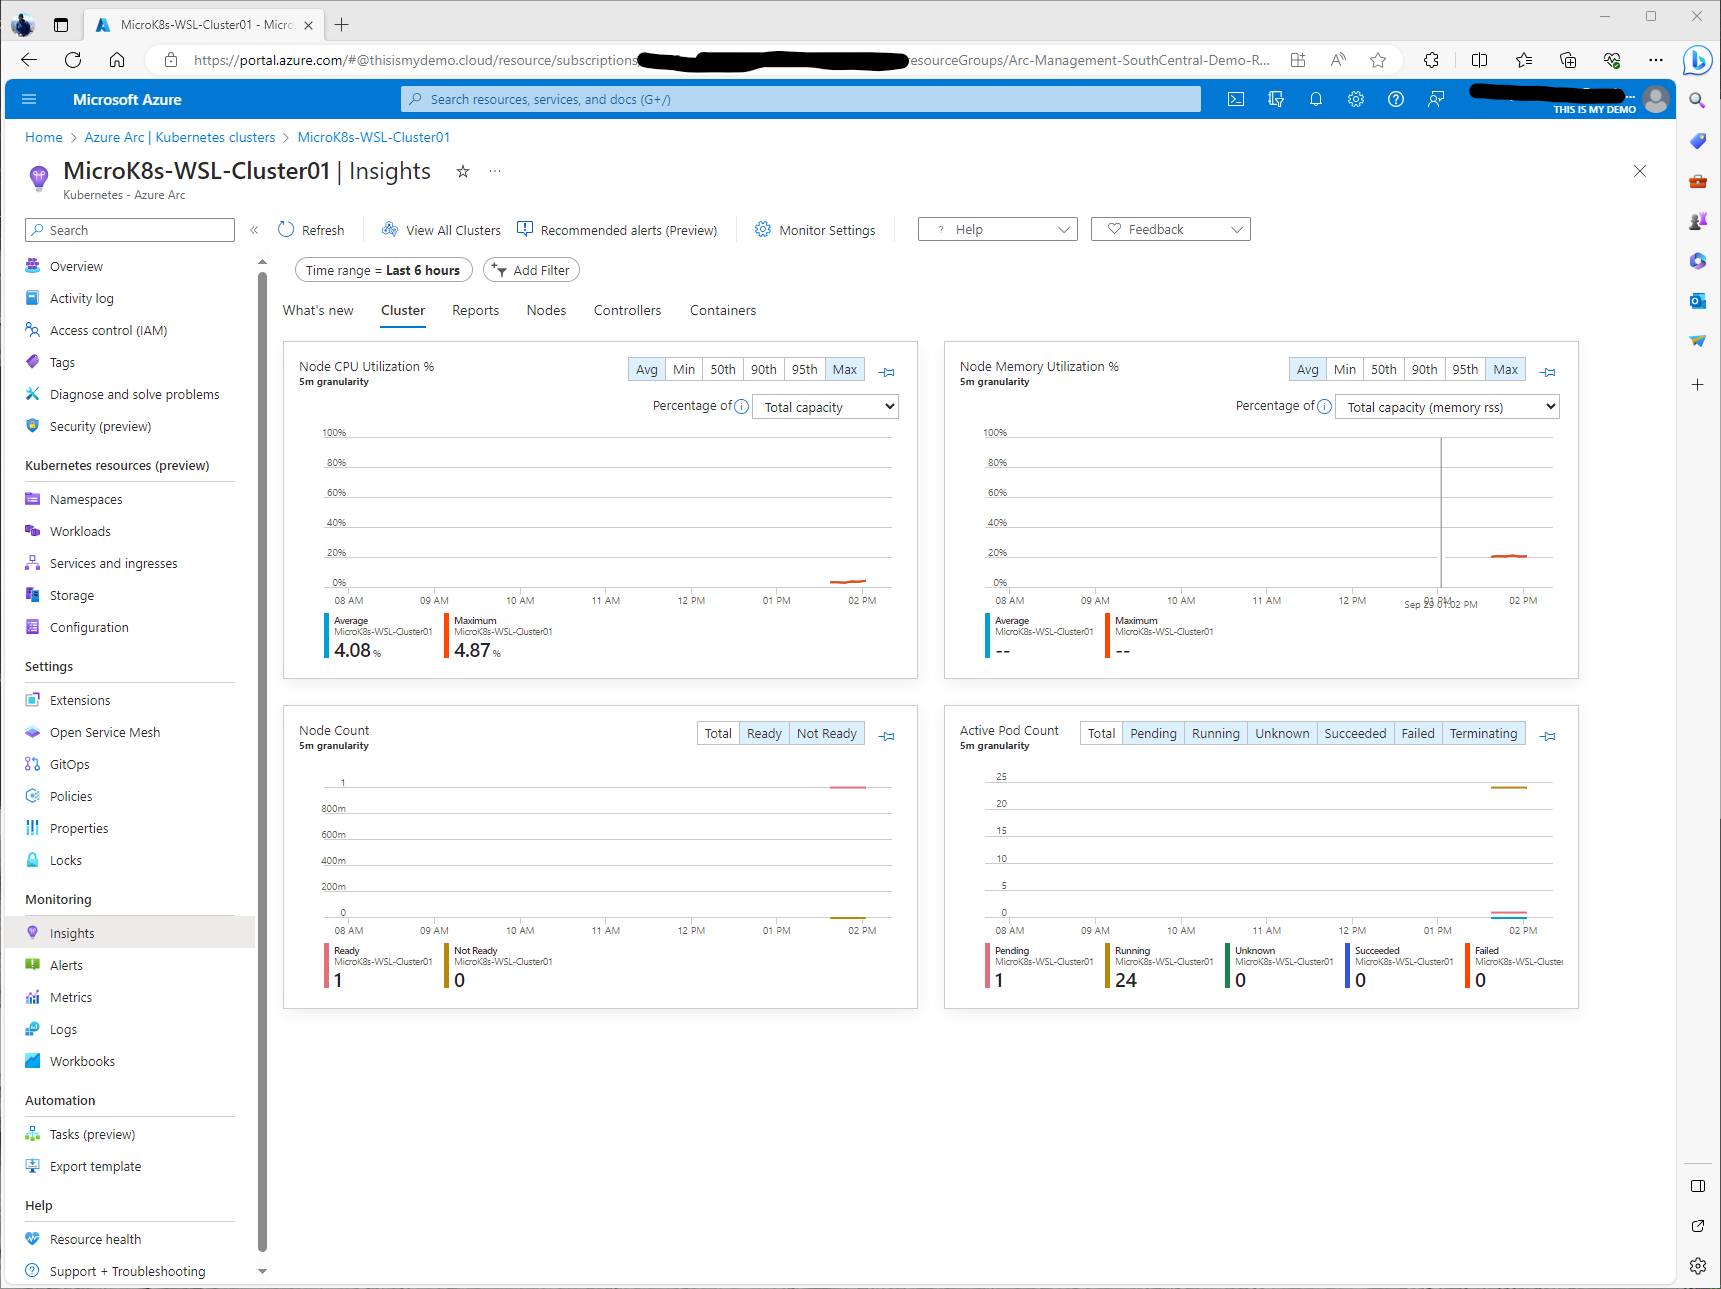Open the Azure hamburger portal menu
The height and width of the screenshot is (1289, 1721).
tap(29, 99)
